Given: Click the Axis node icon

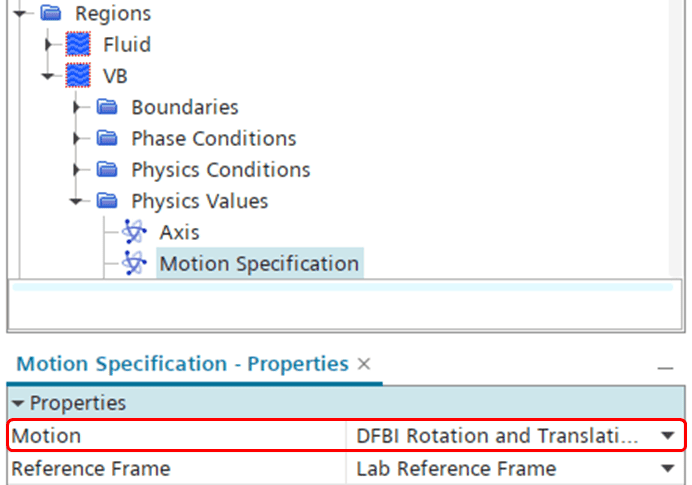Looking at the screenshot, I should point(134,232).
